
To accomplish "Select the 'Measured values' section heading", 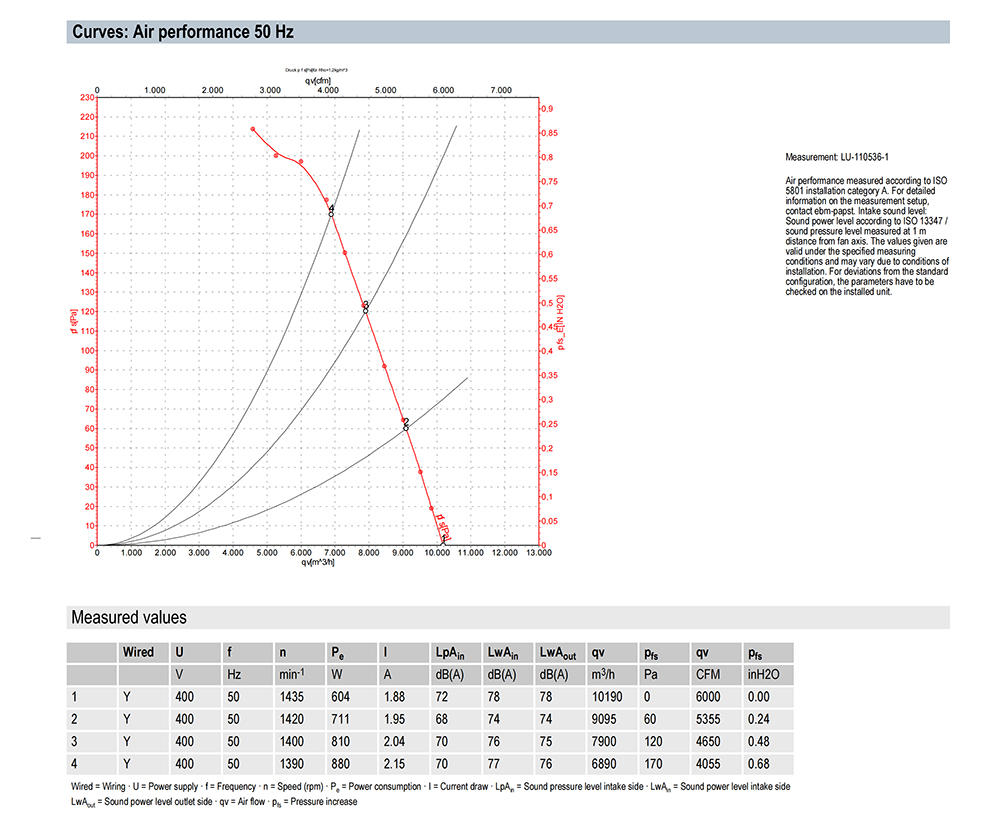I will 129,617.
